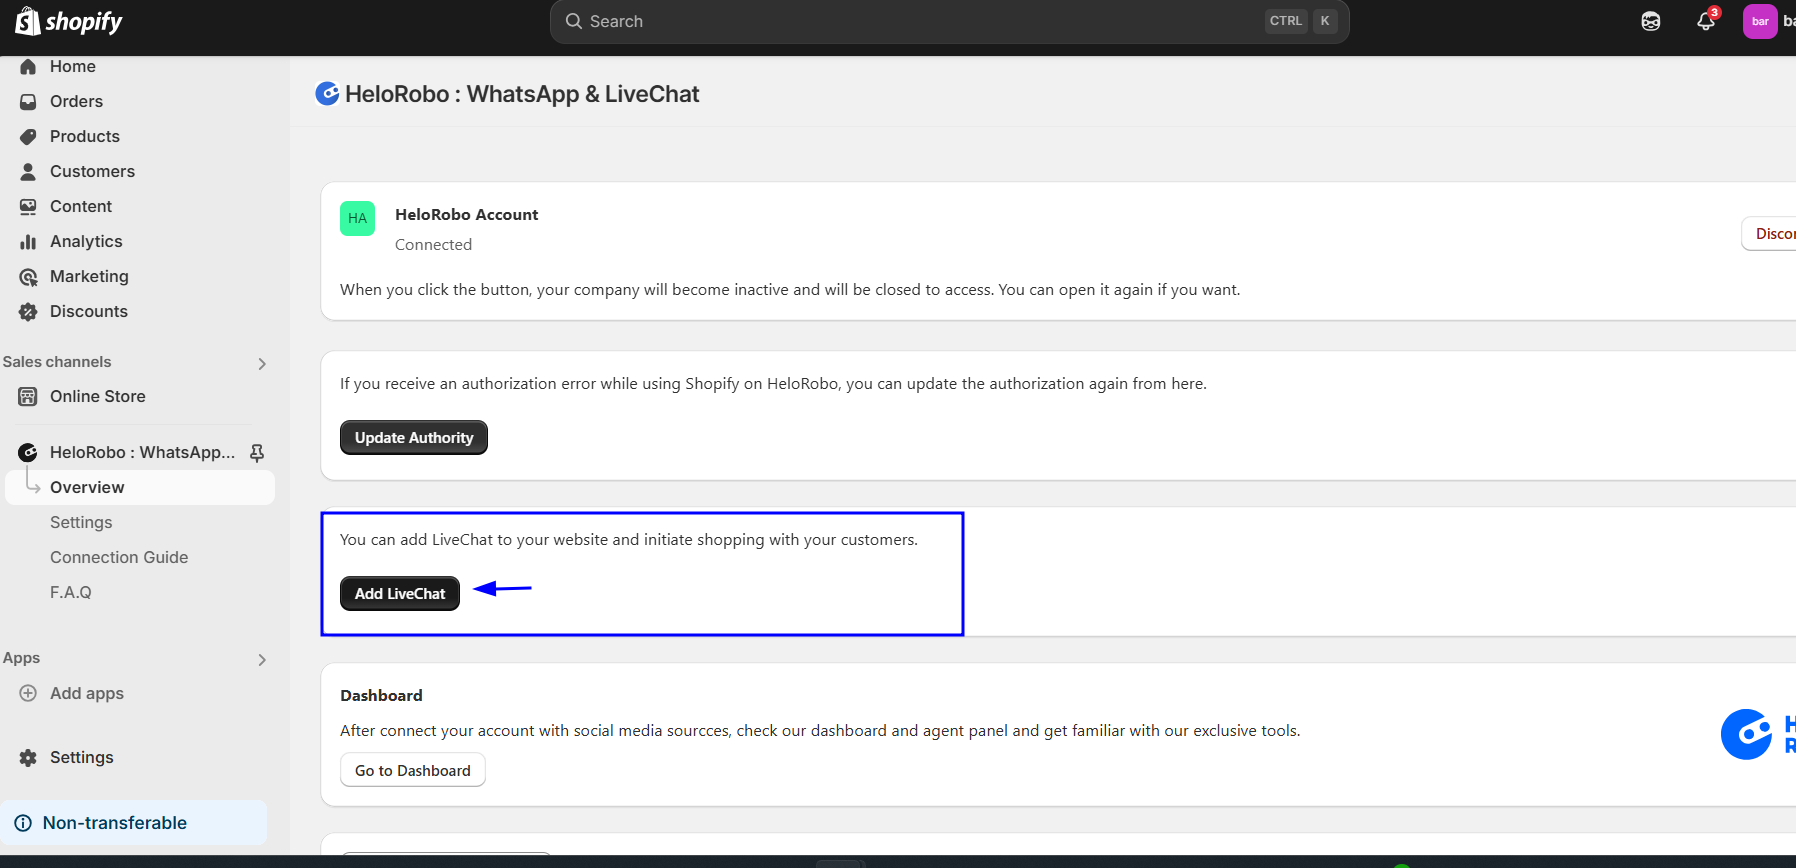Click the Add LiveChat button
Viewport: 1796px width, 868px height.
click(400, 593)
